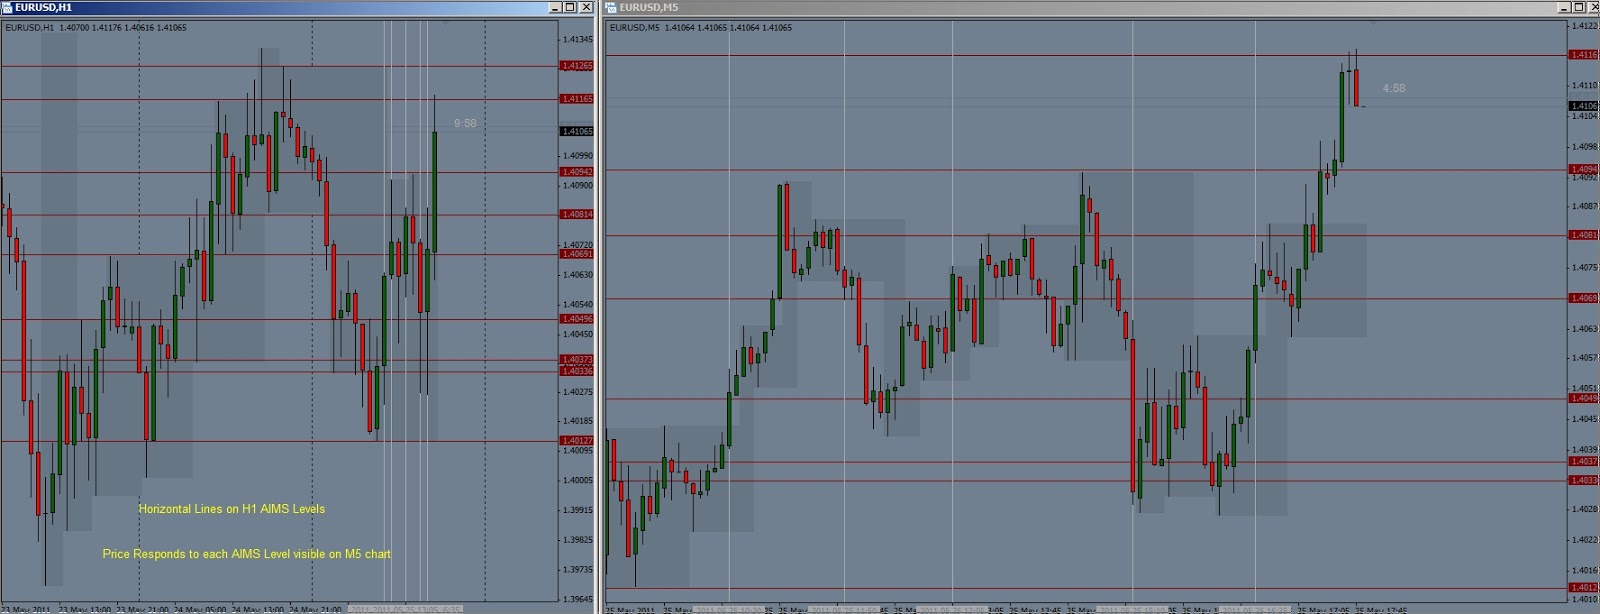Image resolution: width=1600 pixels, height=614 pixels.
Task: Select the 1.40496 level label on H1
Action: tap(577, 319)
